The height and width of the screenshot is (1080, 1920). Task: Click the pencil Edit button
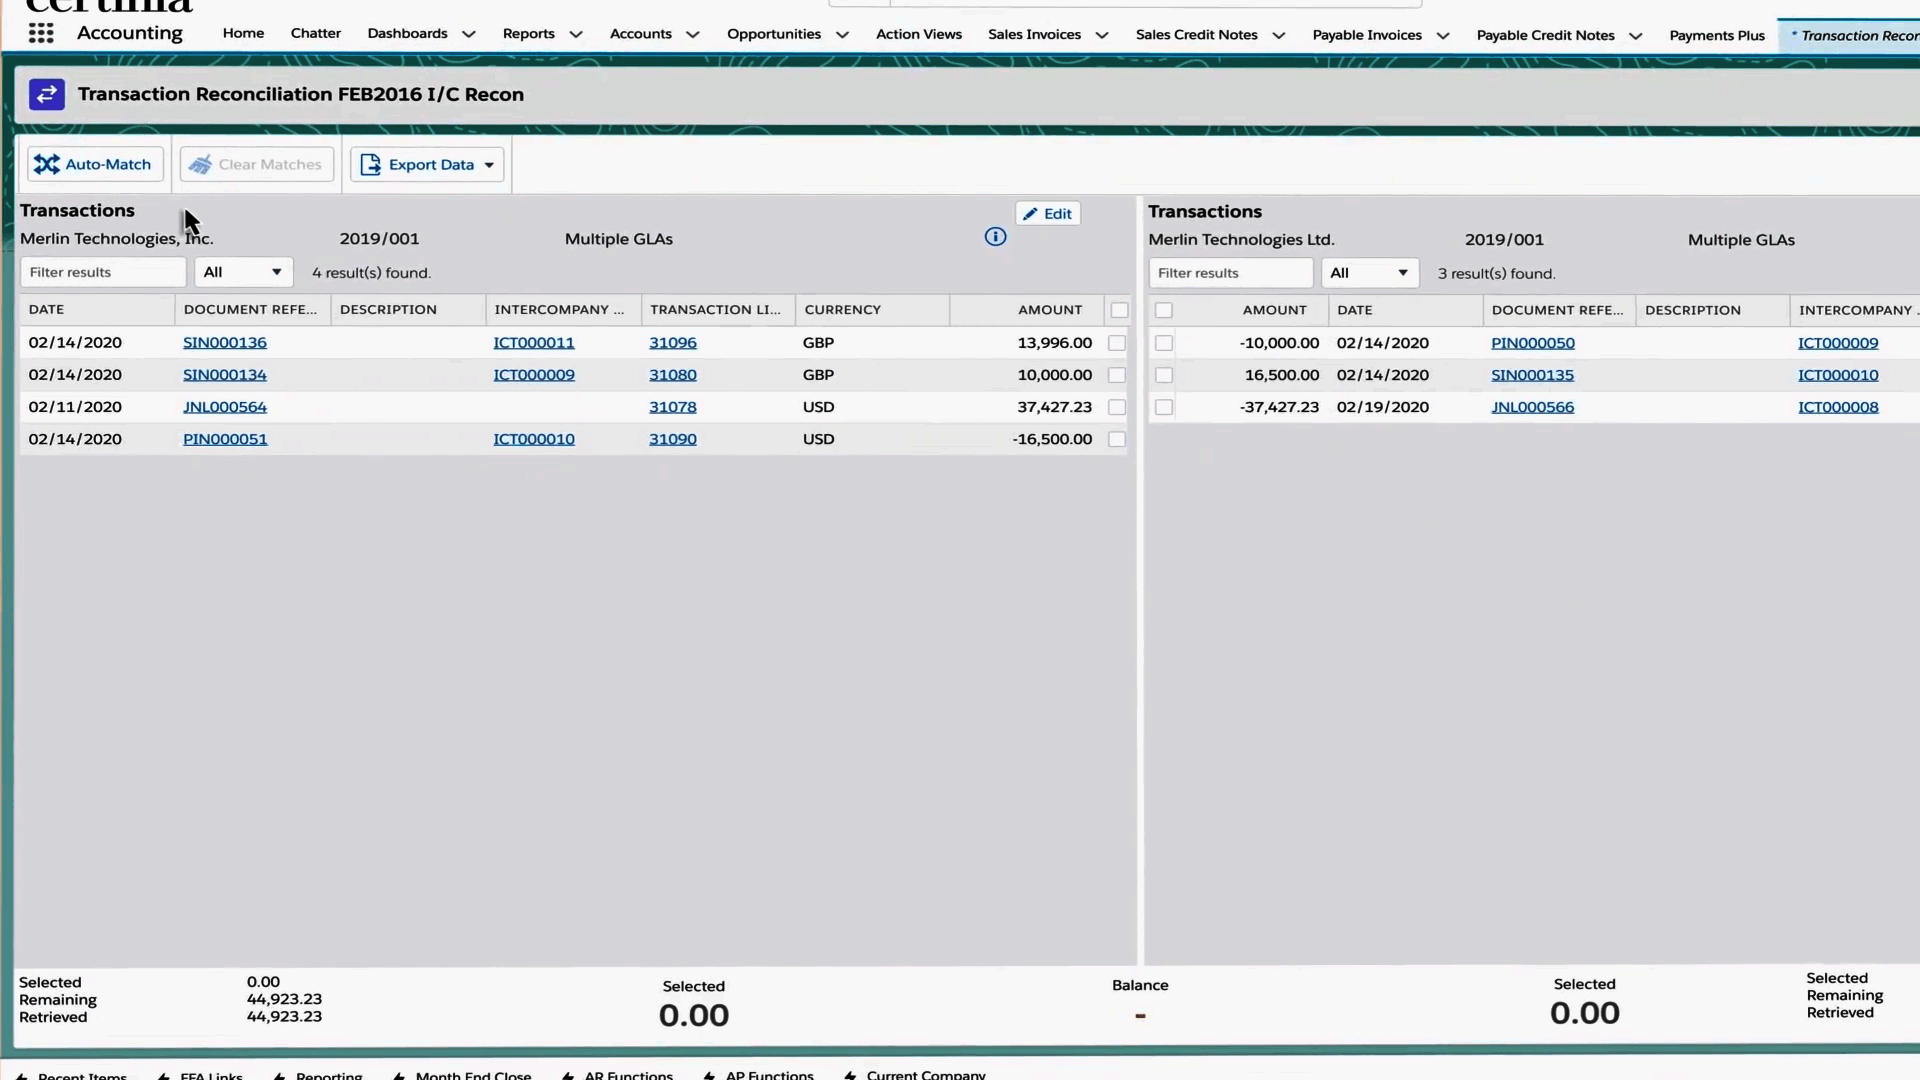click(x=1047, y=214)
